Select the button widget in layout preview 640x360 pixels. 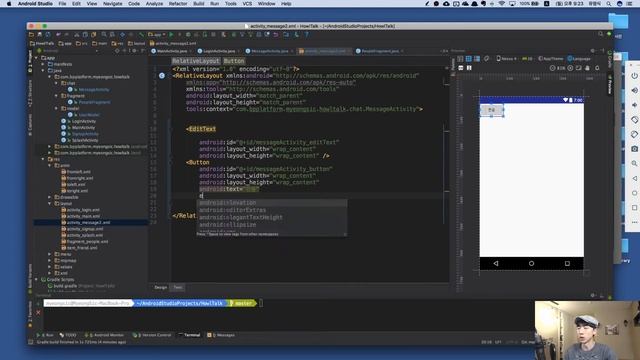click(492, 110)
